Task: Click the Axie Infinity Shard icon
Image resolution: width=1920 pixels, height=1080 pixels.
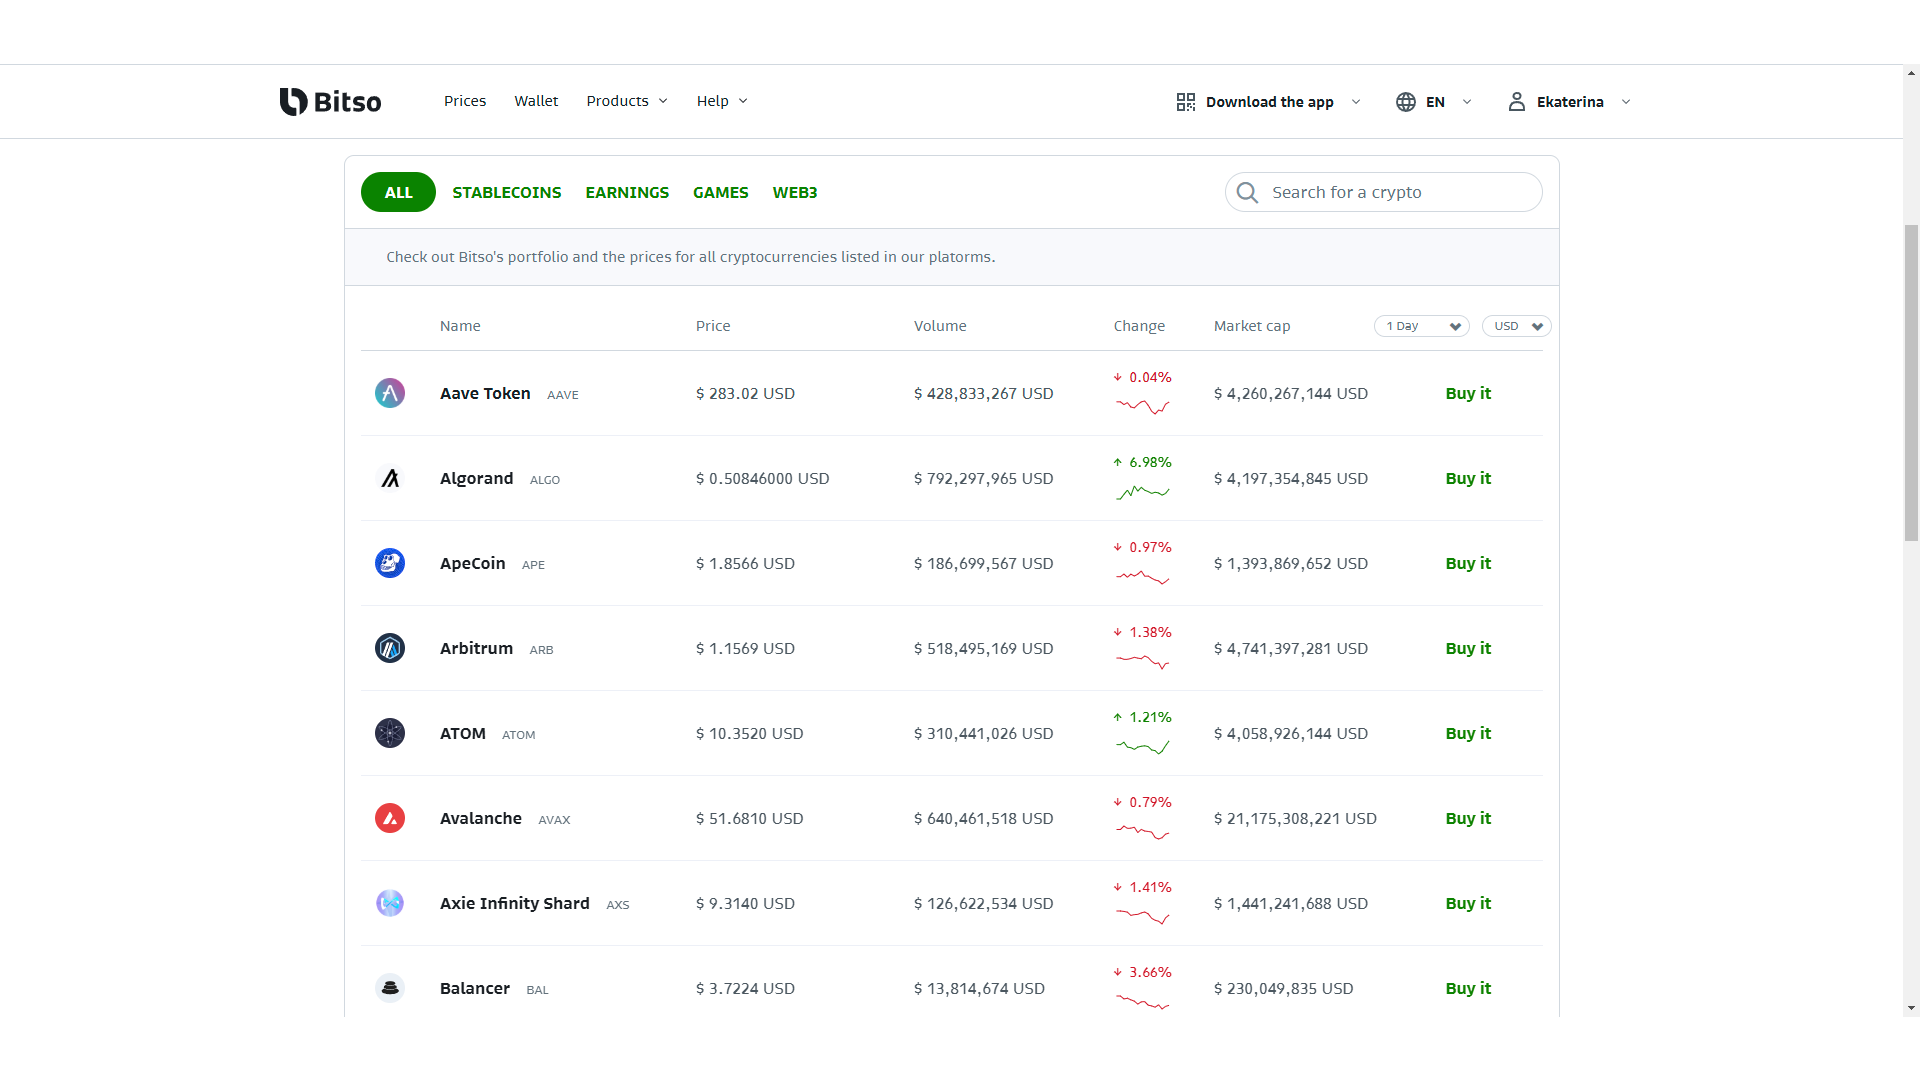Action: click(390, 903)
